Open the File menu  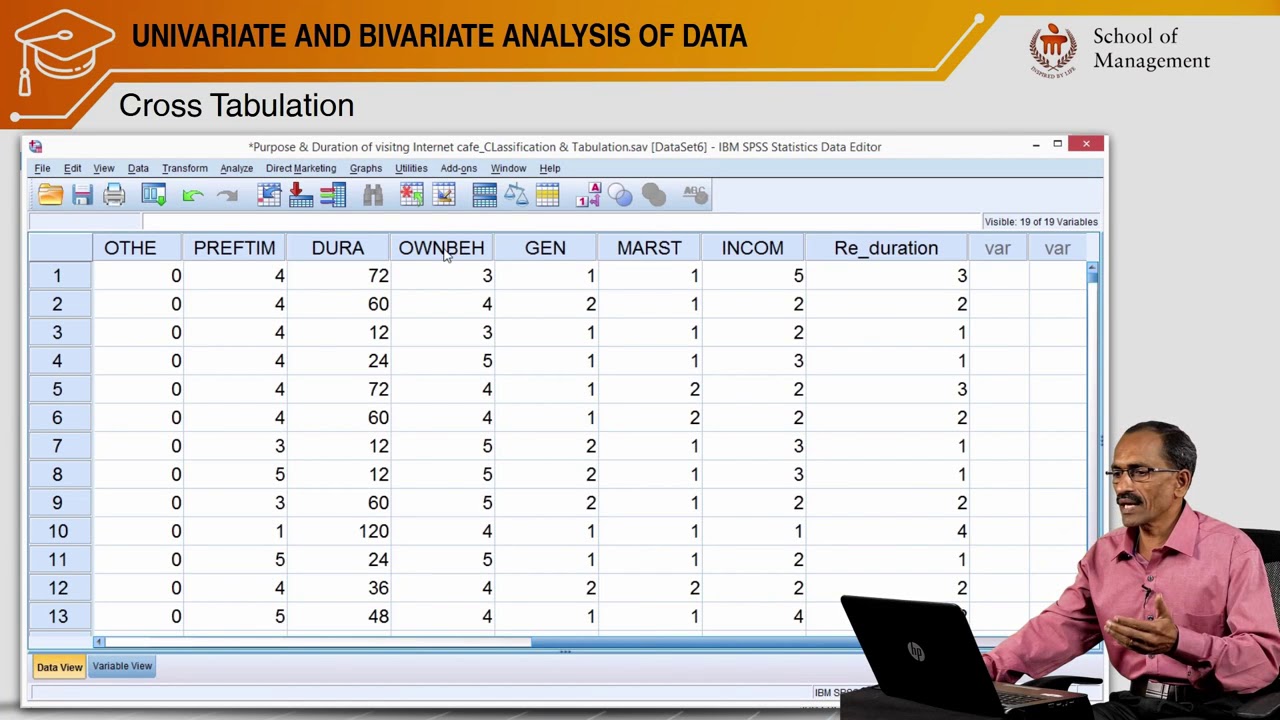coord(42,168)
